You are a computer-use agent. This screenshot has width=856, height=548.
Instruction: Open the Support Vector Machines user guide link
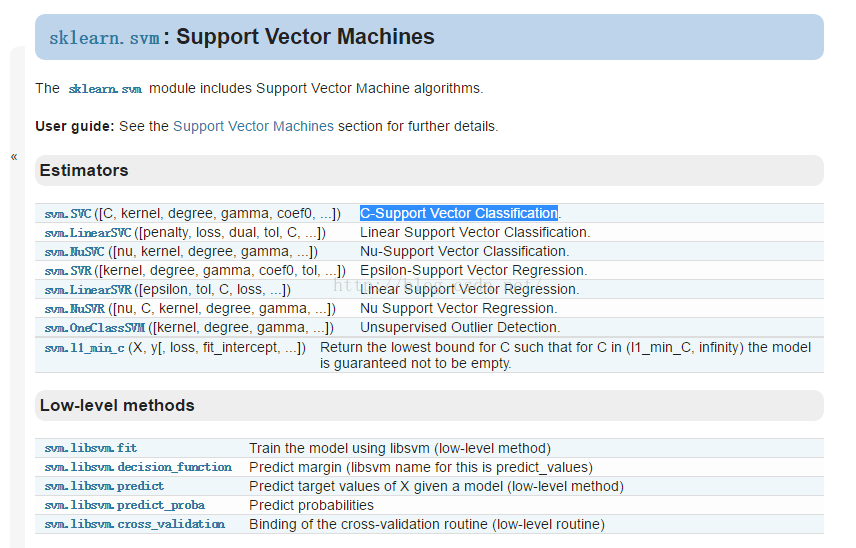point(253,126)
